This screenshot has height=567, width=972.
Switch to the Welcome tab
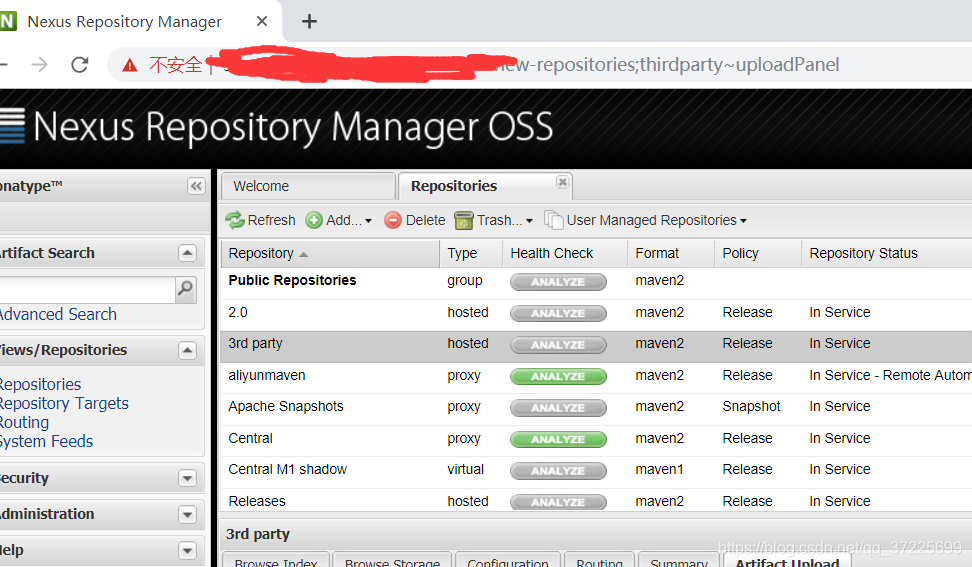[x=308, y=186]
